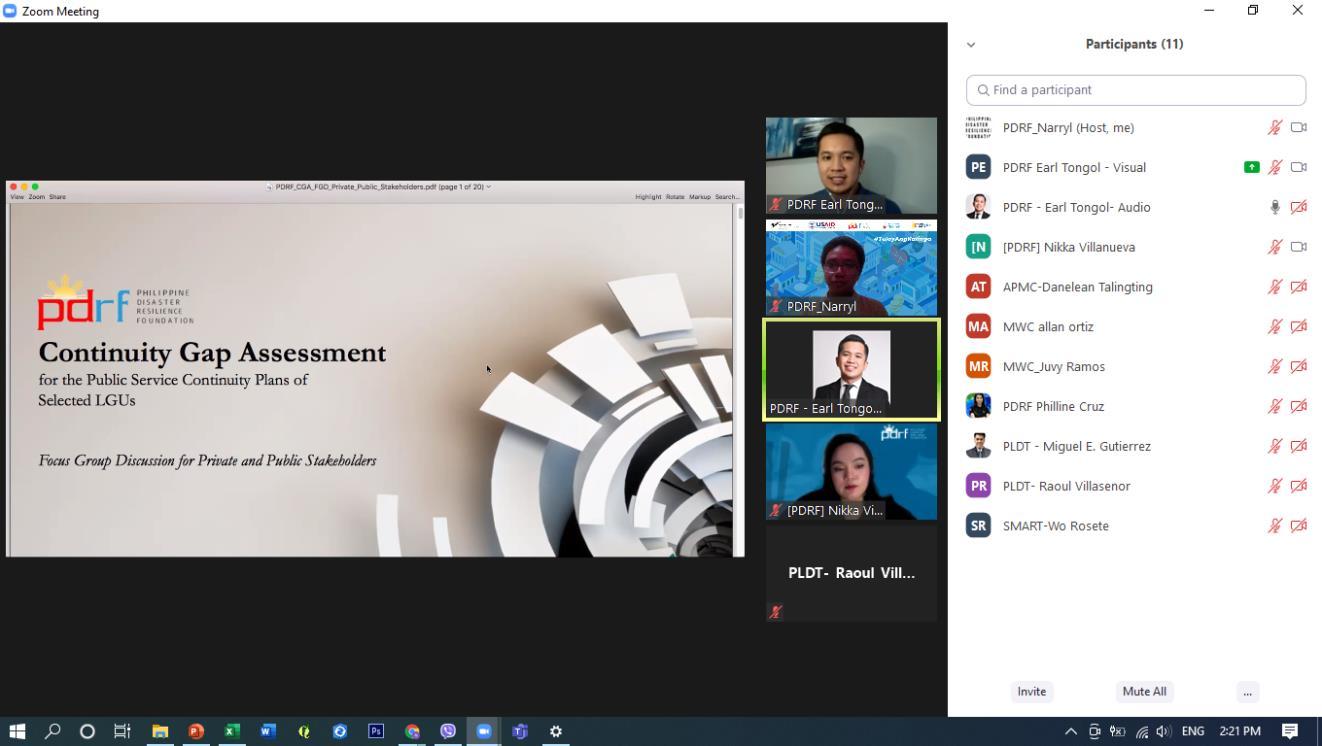Select PDRF Philline Cruz in participants list
1322x746 pixels.
(x=1053, y=406)
